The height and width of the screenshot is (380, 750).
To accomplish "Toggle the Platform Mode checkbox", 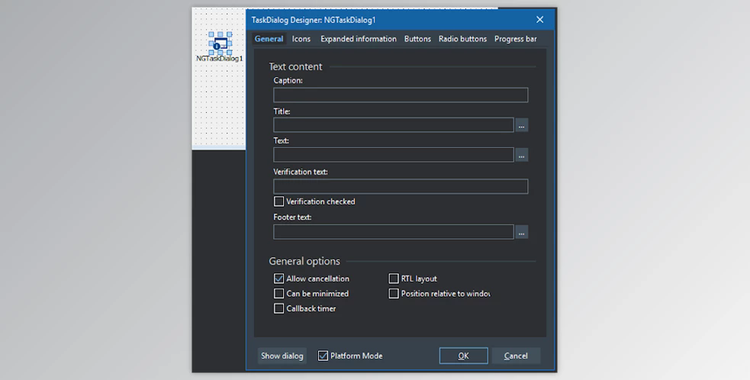I will [323, 356].
